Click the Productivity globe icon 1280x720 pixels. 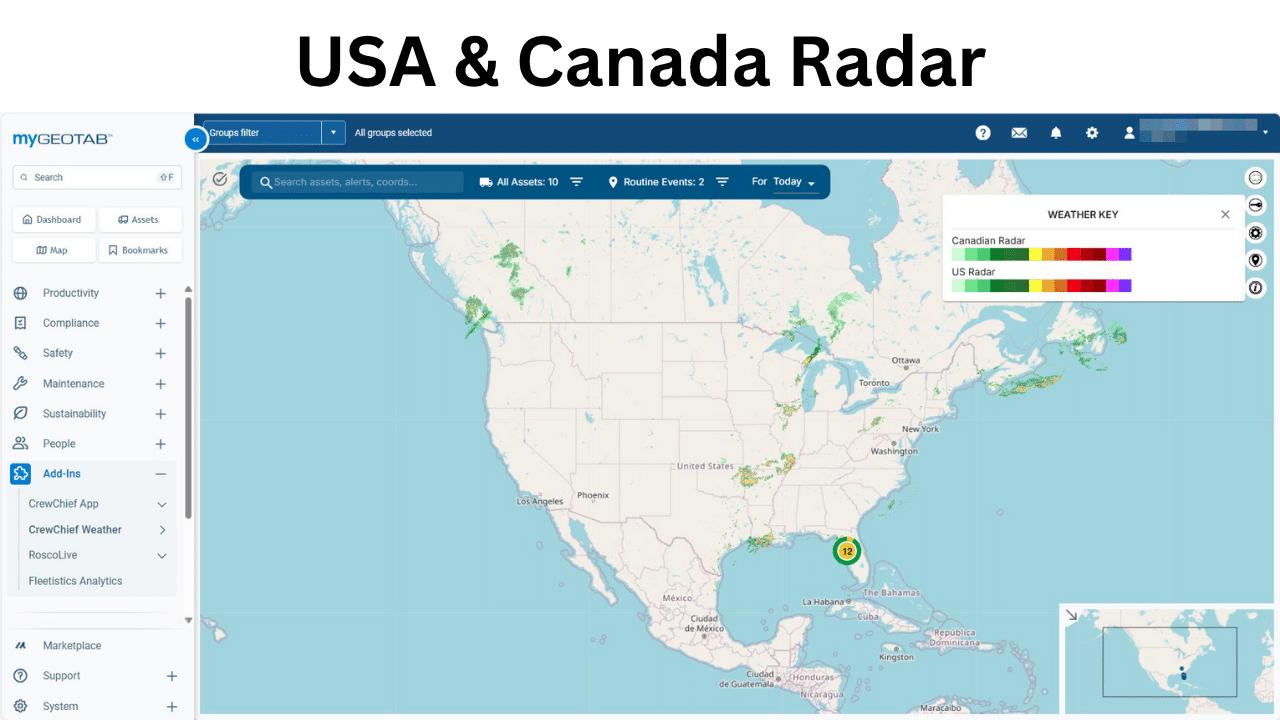click(20, 293)
